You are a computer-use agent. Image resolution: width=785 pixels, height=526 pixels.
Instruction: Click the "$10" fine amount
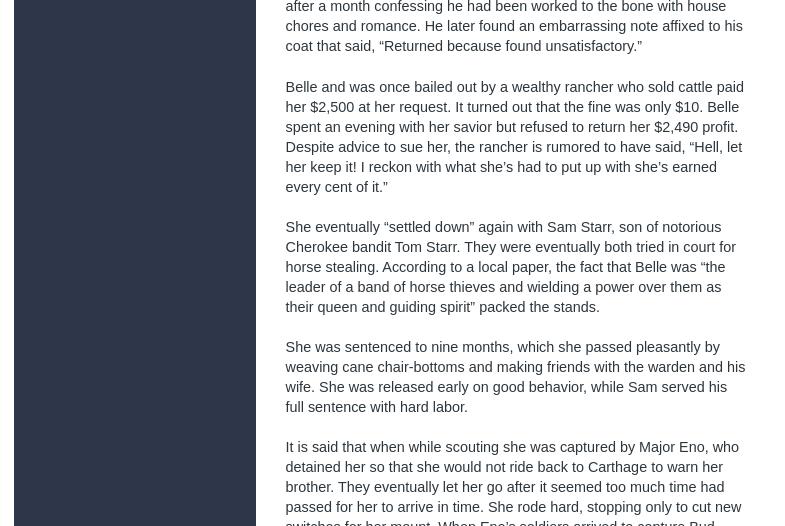[x=687, y=107]
